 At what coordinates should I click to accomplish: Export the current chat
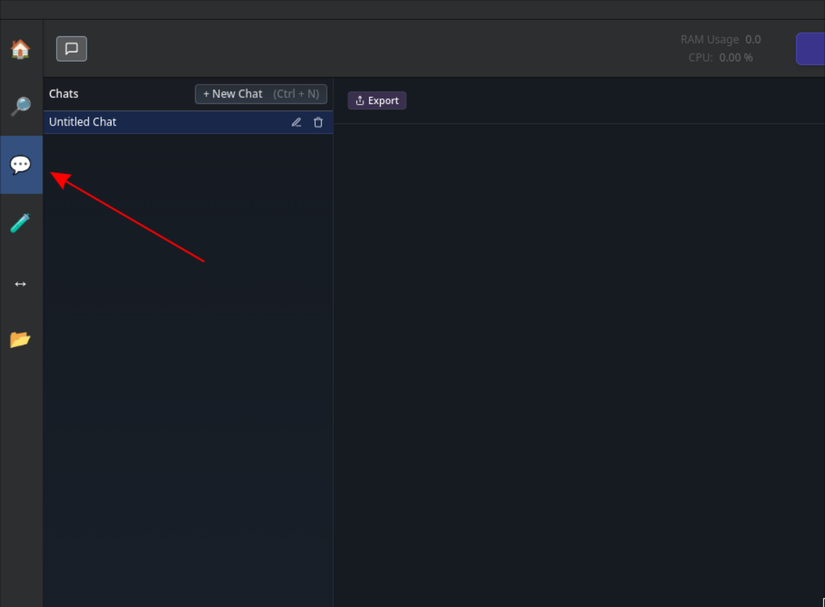pos(377,100)
